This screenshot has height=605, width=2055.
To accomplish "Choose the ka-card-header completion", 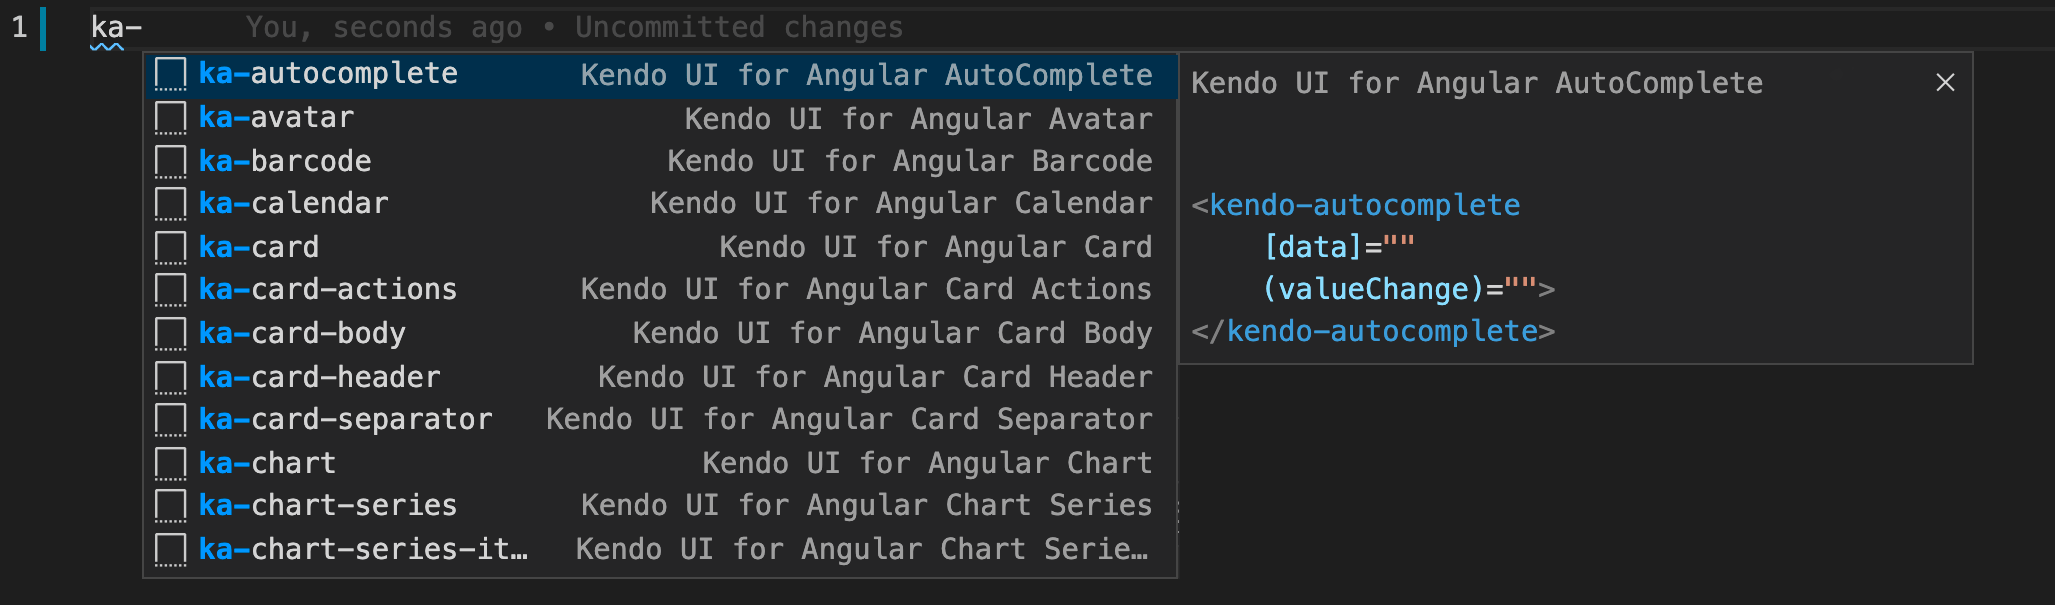I will pos(320,376).
